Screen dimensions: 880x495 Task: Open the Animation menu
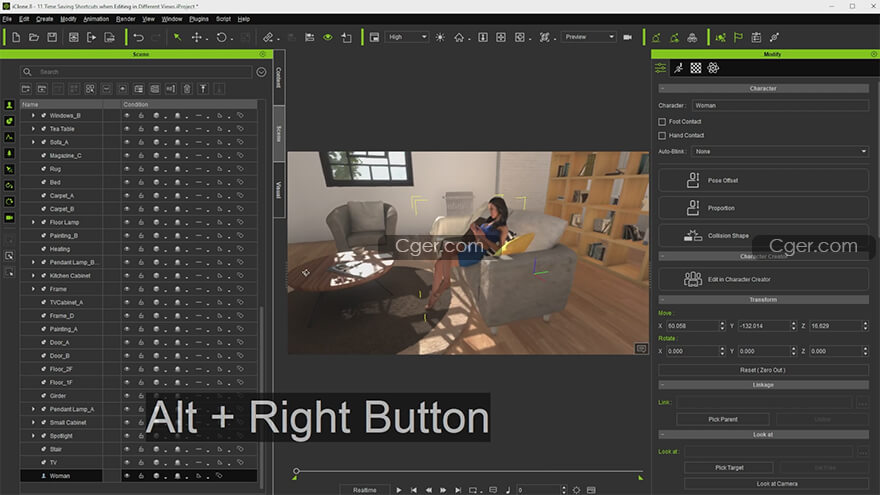click(96, 19)
